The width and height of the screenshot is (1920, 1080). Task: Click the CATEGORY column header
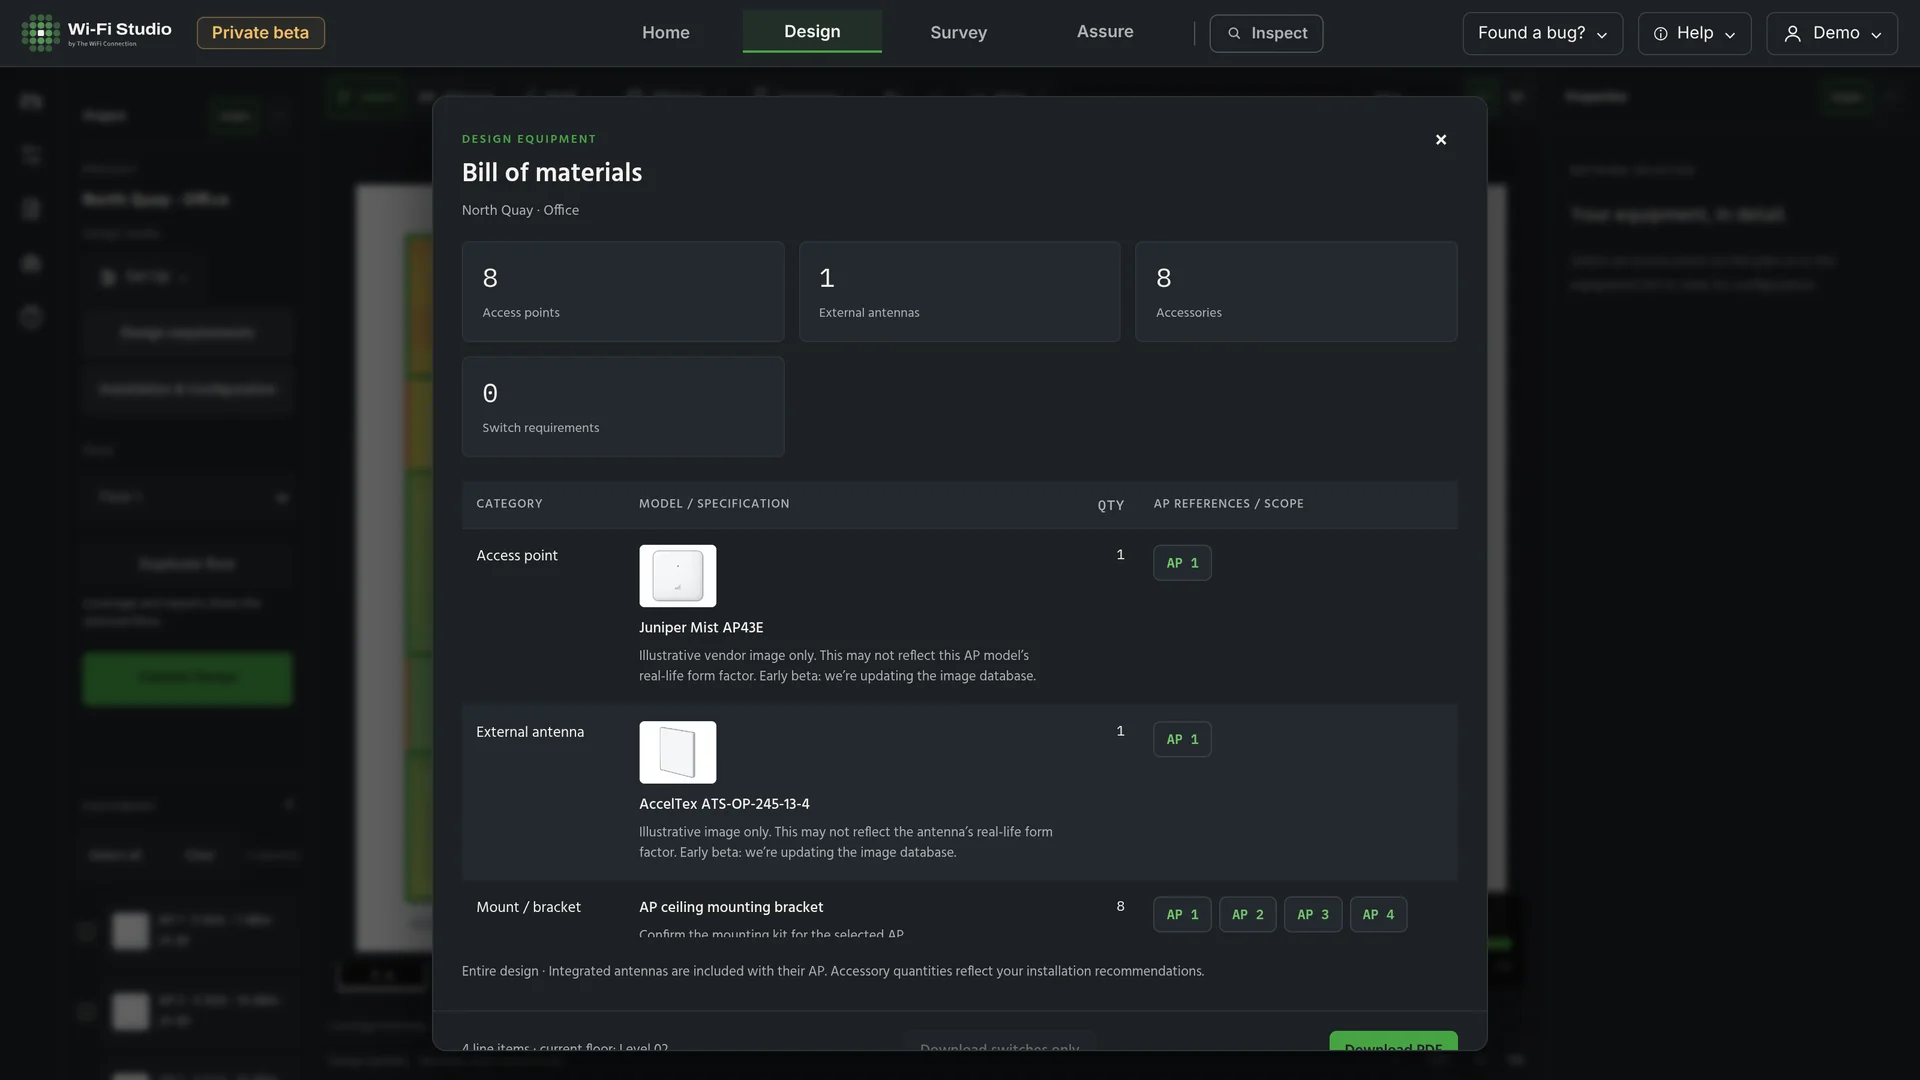(509, 504)
